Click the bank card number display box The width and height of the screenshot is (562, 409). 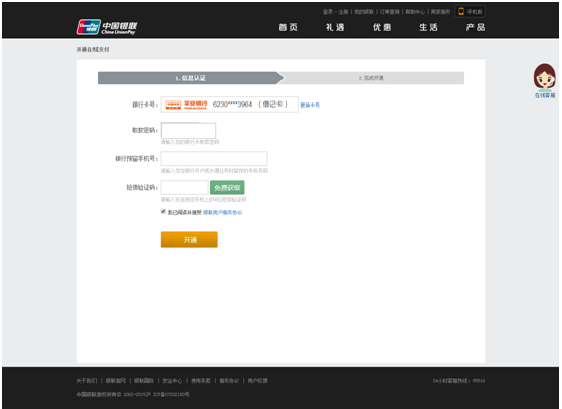click(x=230, y=104)
